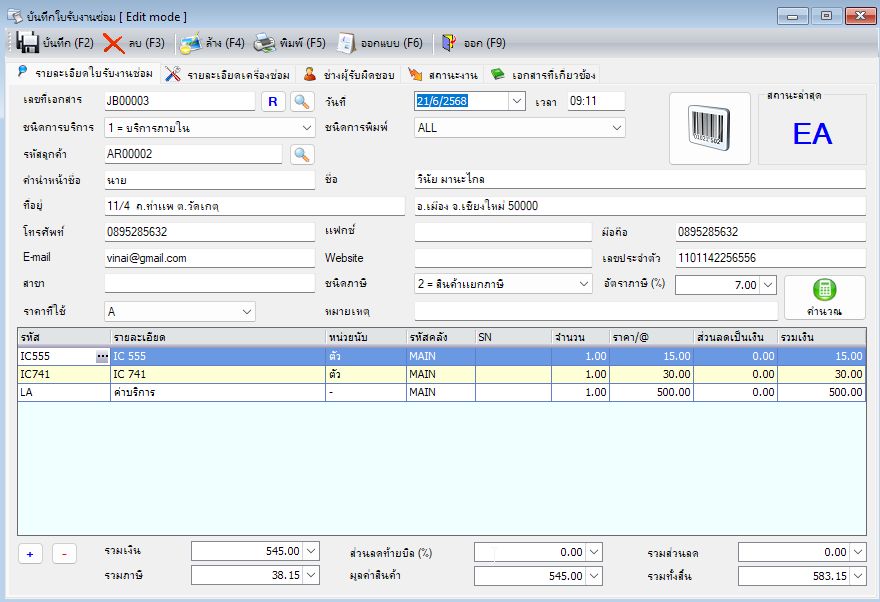Click the printer icon (F5)

(264, 43)
